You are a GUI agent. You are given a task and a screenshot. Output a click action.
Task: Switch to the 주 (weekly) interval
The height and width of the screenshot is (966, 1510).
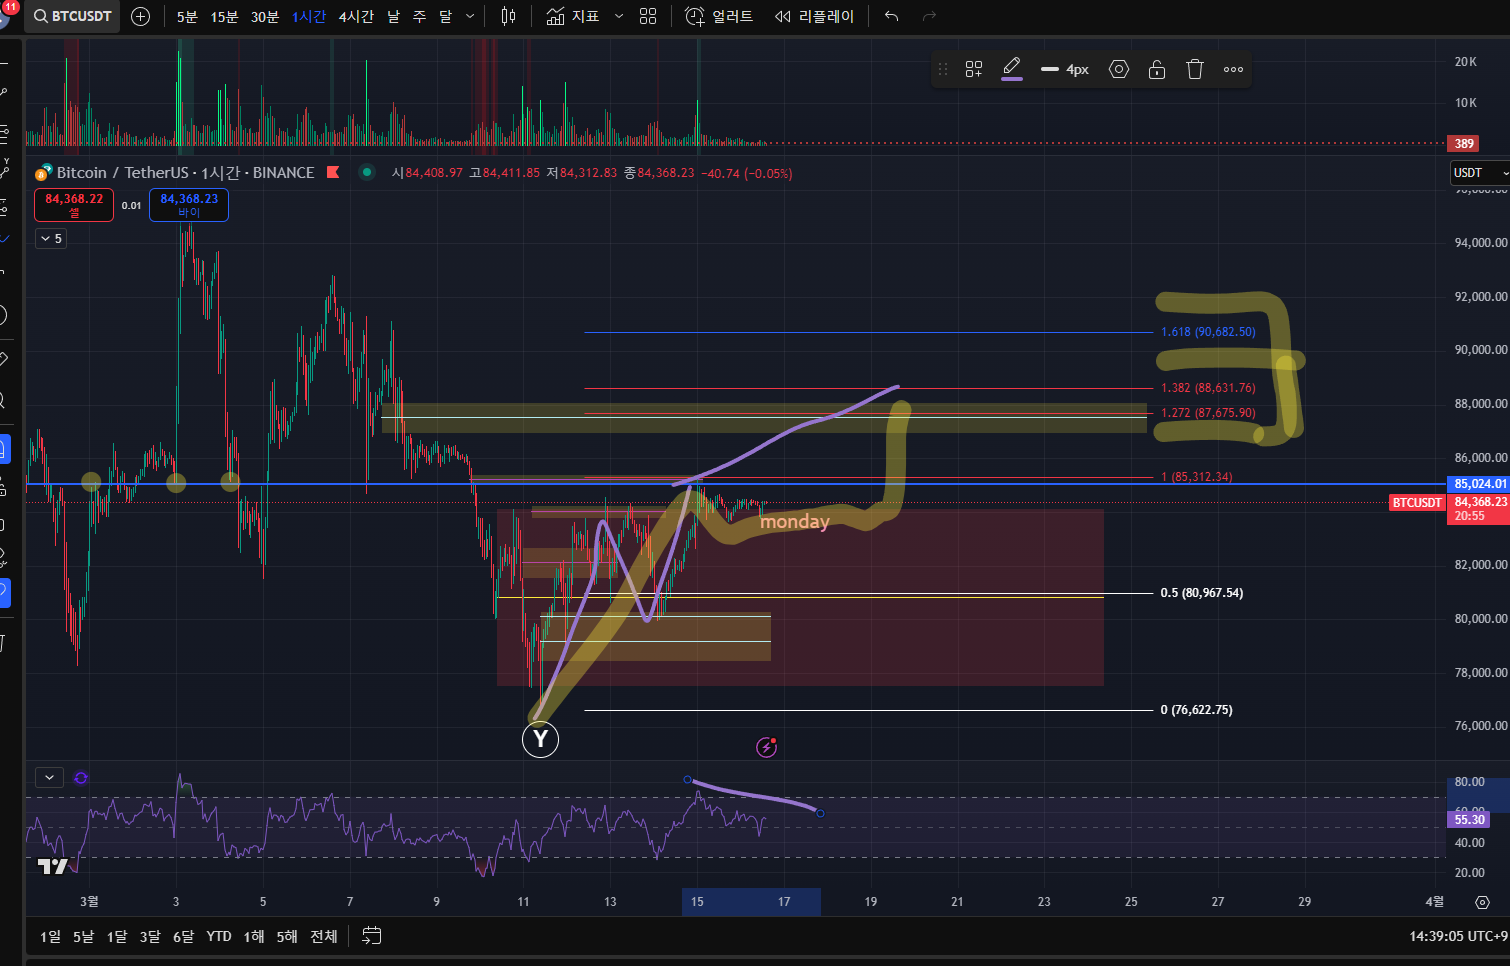tap(419, 16)
